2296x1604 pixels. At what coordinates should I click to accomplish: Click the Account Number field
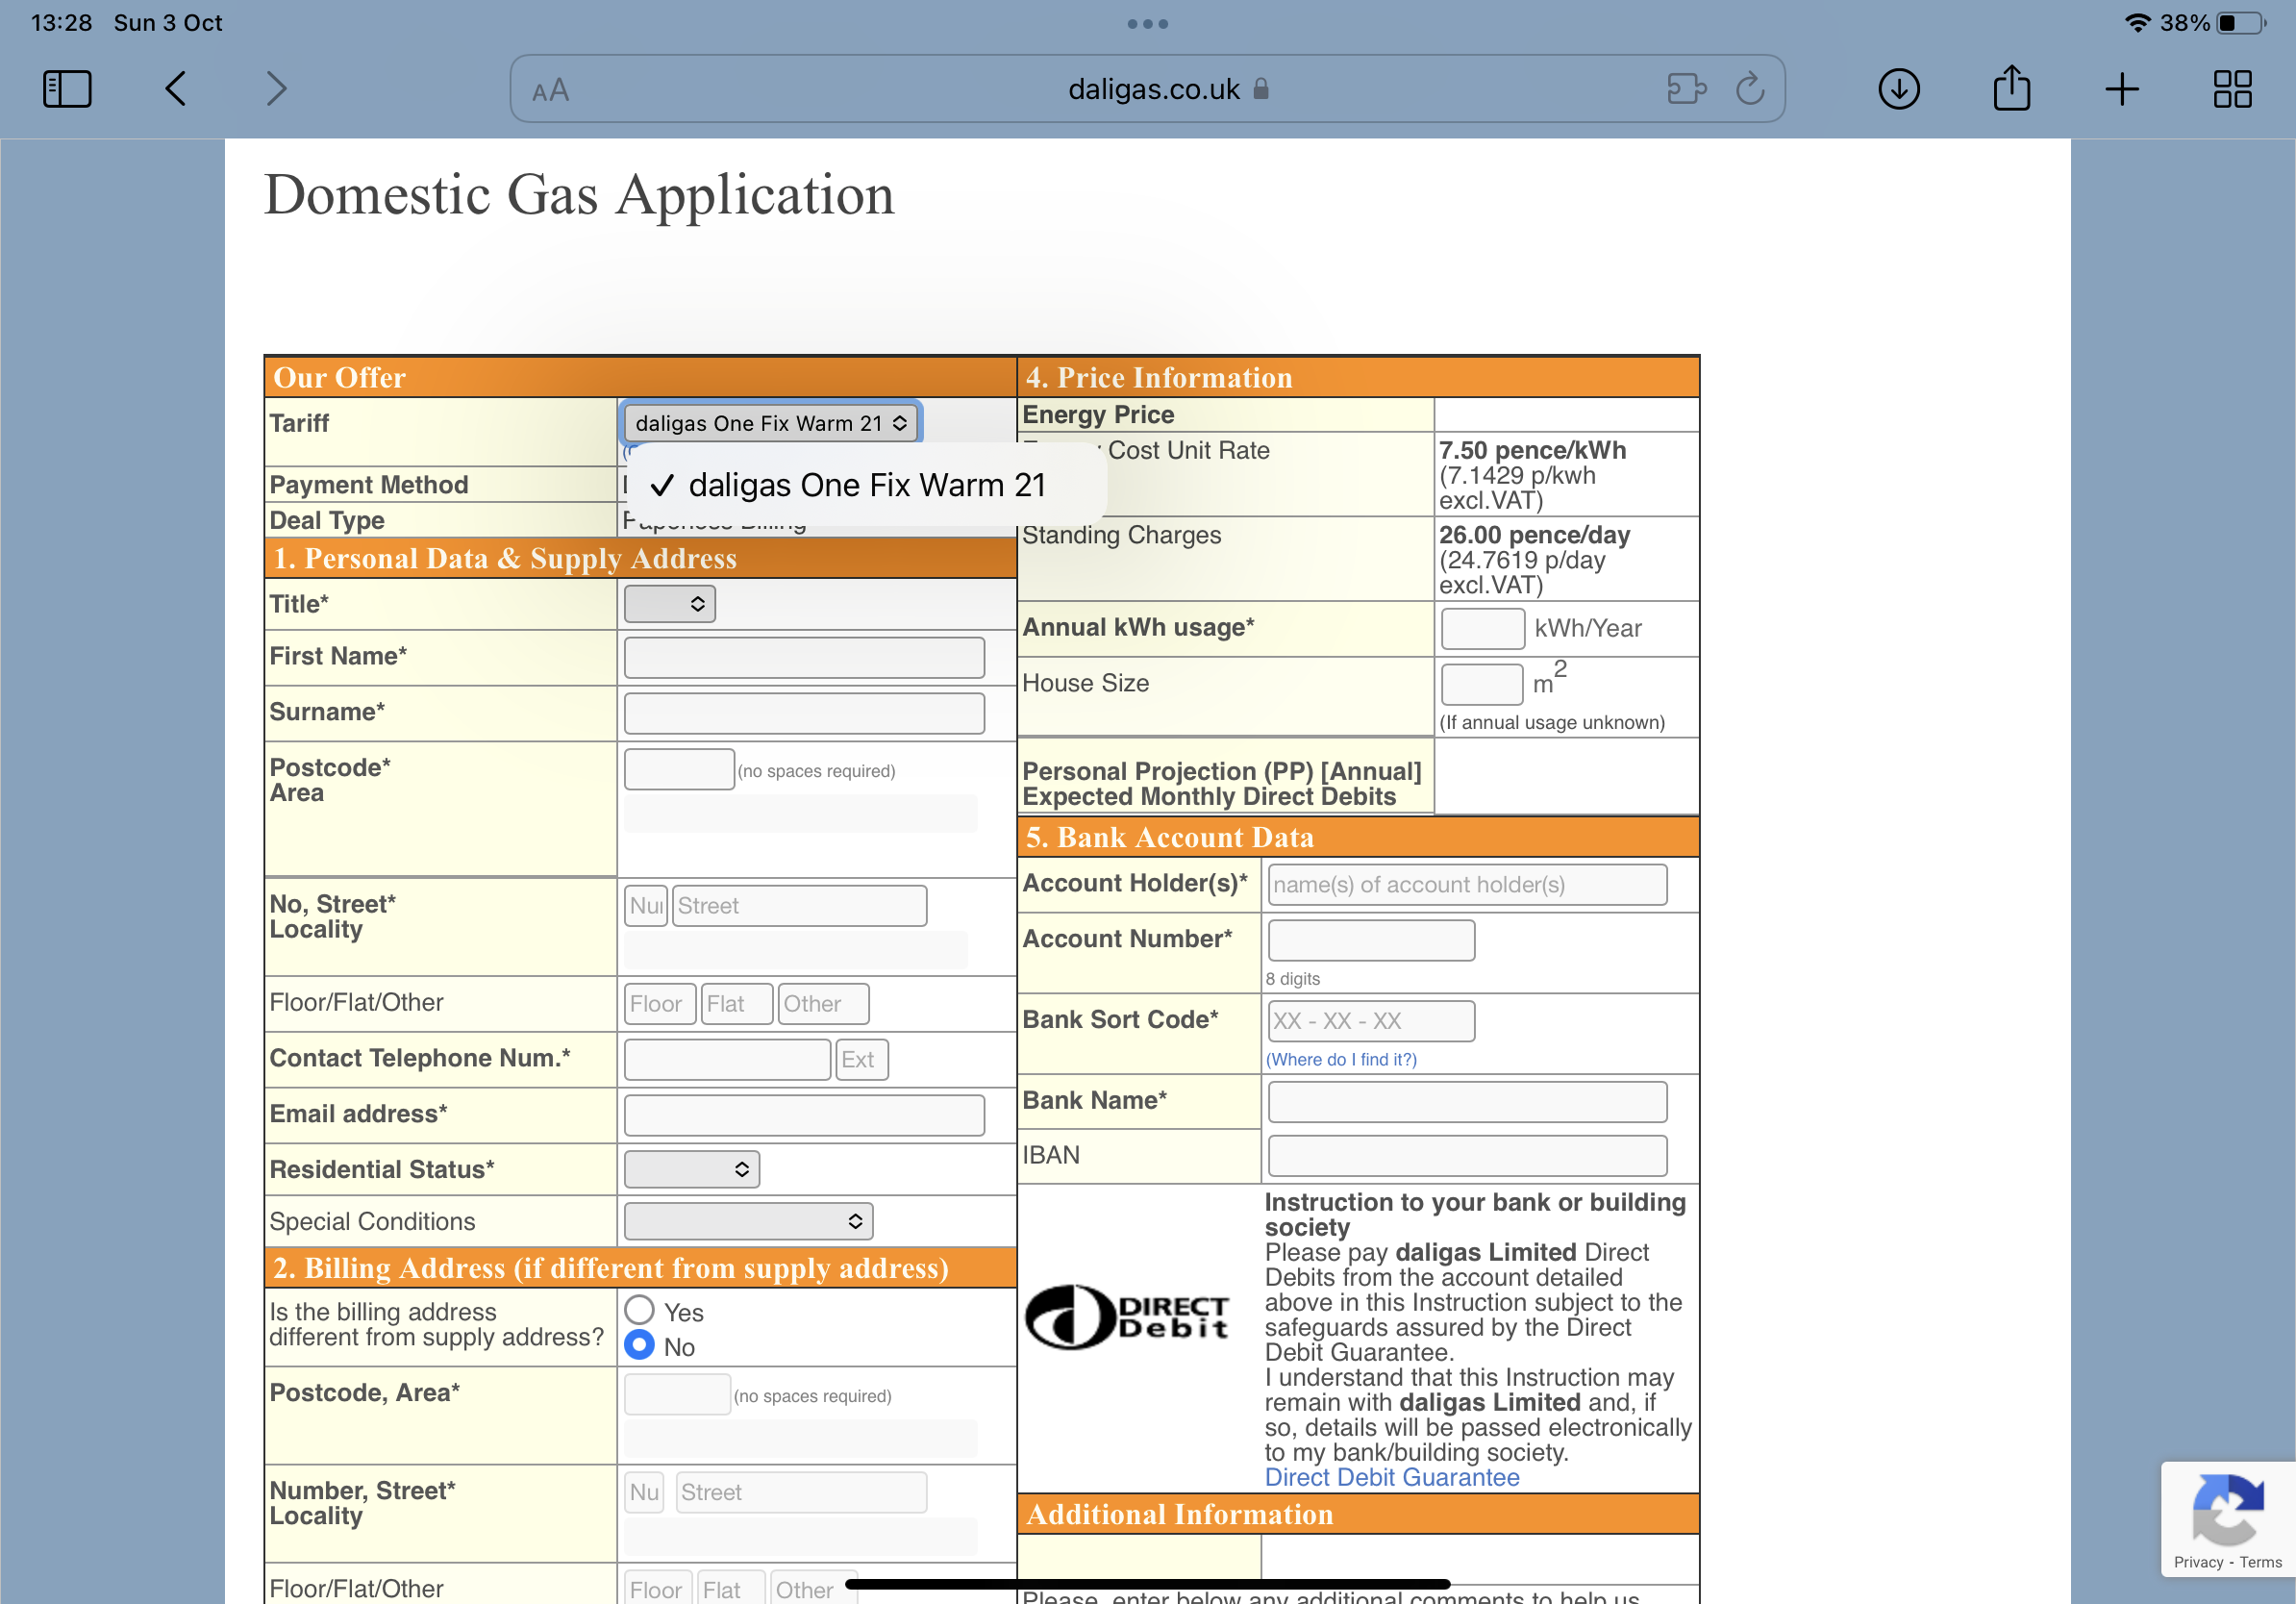point(1371,940)
